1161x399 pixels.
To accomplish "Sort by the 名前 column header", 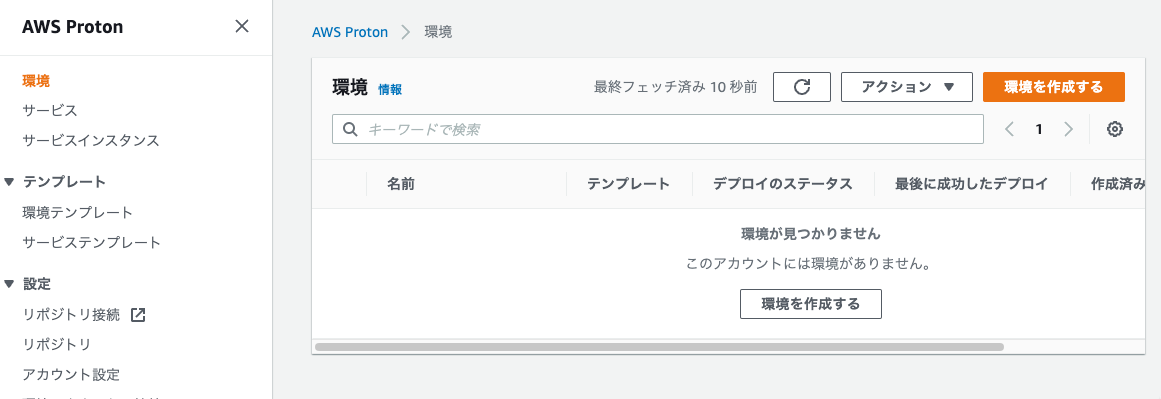I will click(401, 184).
